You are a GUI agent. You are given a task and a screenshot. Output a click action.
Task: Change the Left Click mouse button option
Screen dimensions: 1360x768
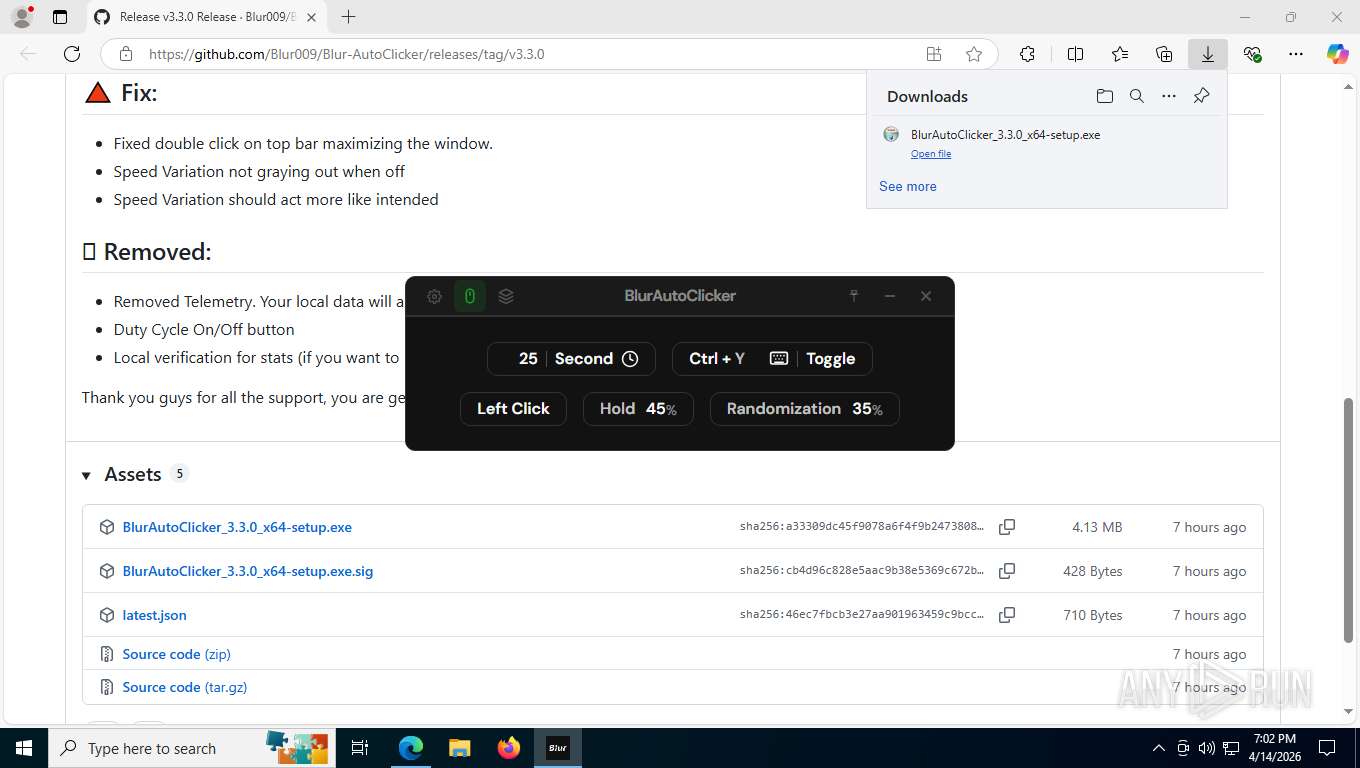point(513,409)
